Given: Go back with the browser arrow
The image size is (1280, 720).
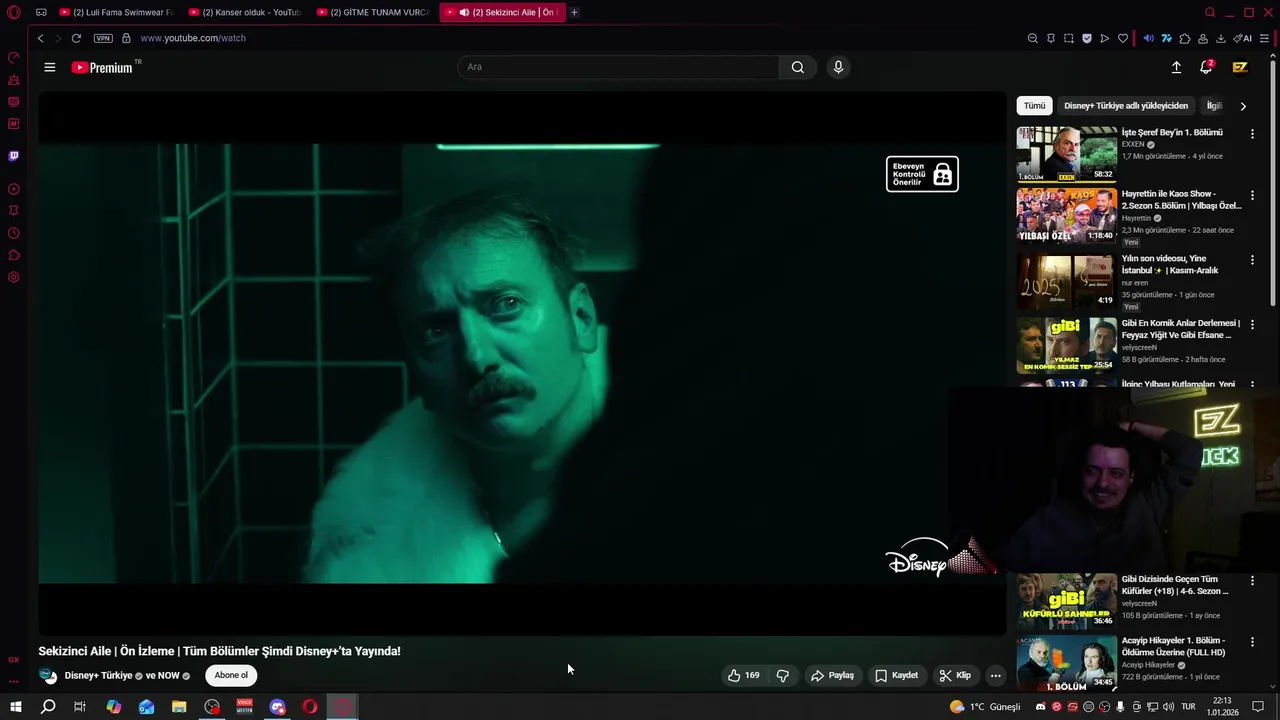Looking at the screenshot, I should click(40, 38).
